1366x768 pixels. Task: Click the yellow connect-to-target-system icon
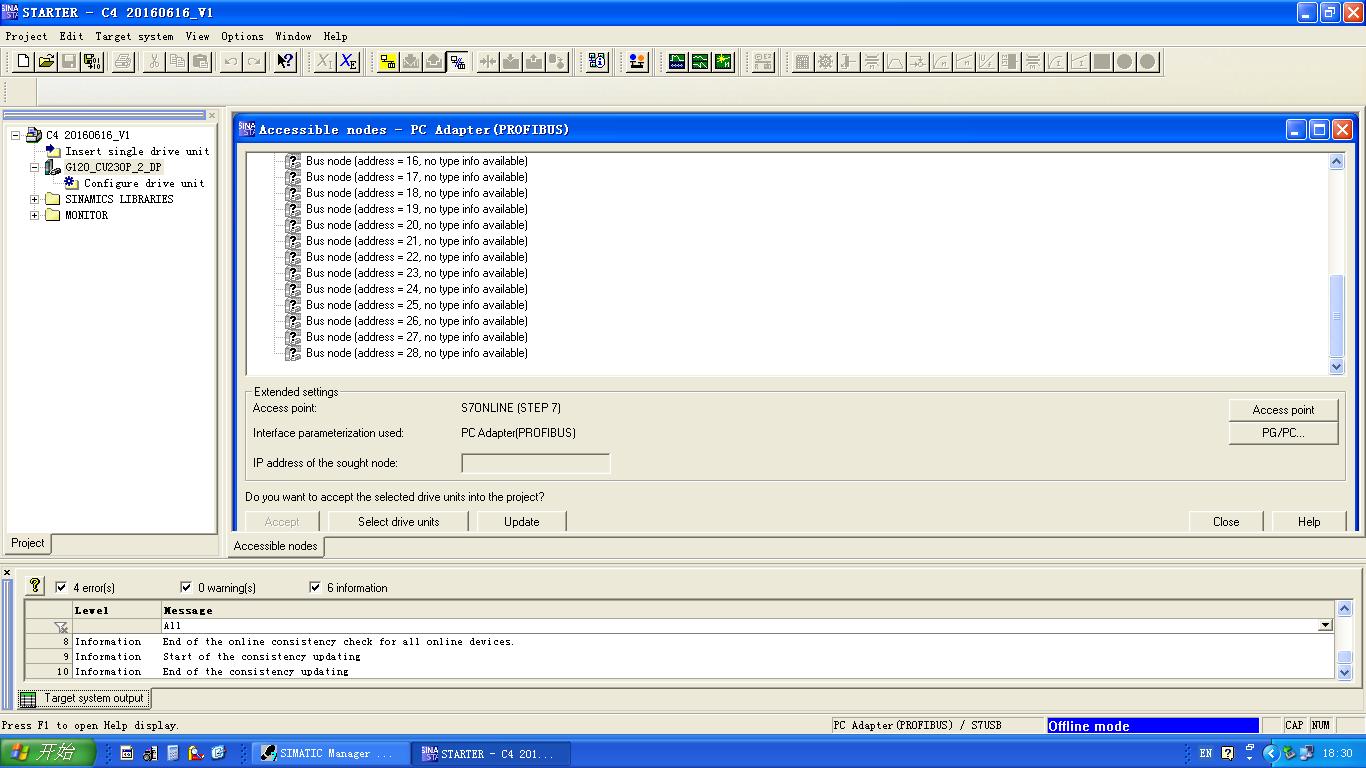coord(388,61)
